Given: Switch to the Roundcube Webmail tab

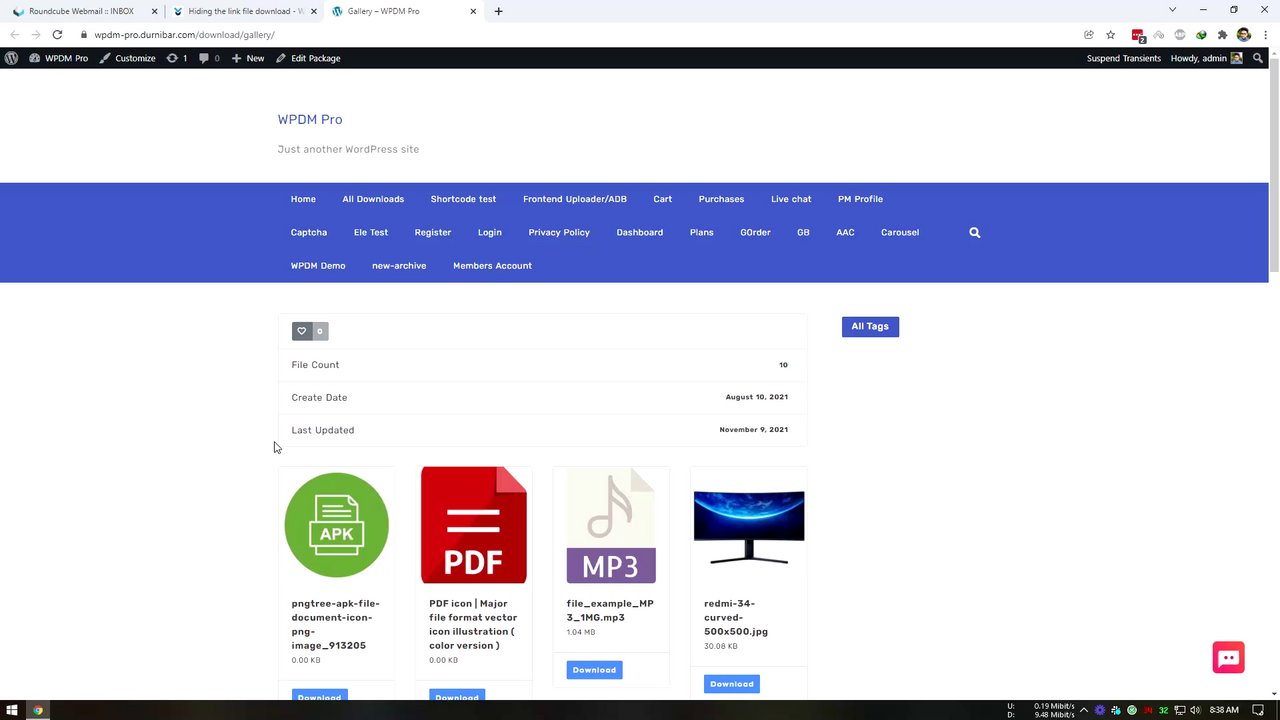Looking at the screenshot, I should pyautogui.click(x=81, y=11).
